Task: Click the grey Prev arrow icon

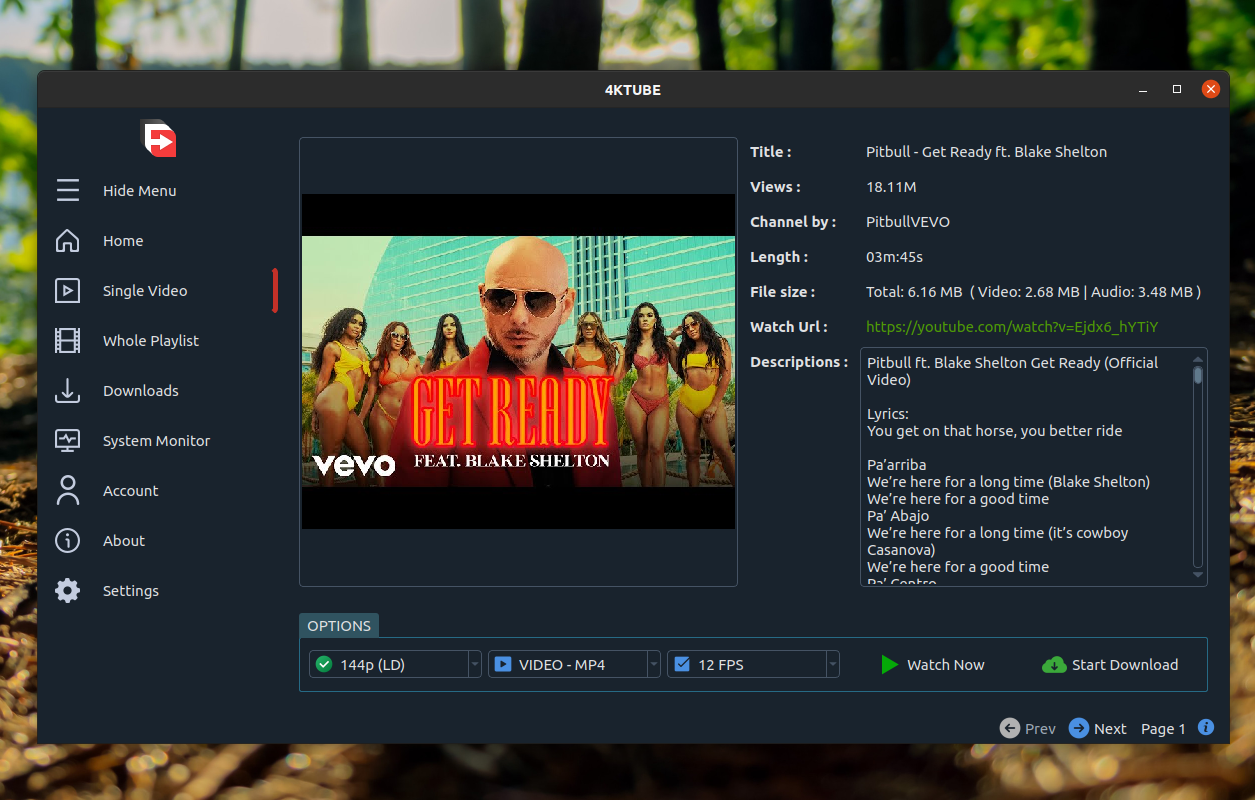Action: [1010, 728]
